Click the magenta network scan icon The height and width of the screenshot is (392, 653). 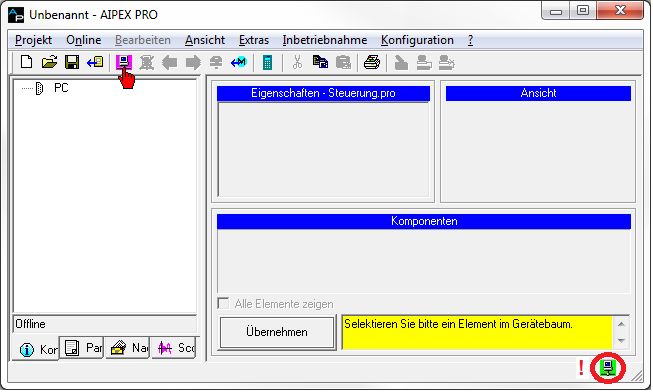pyautogui.click(x=124, y=62)
